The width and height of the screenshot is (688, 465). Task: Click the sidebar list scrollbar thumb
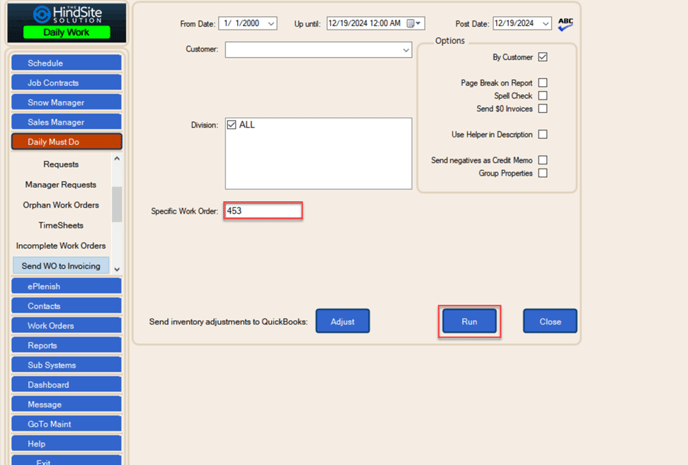point(117,204)
